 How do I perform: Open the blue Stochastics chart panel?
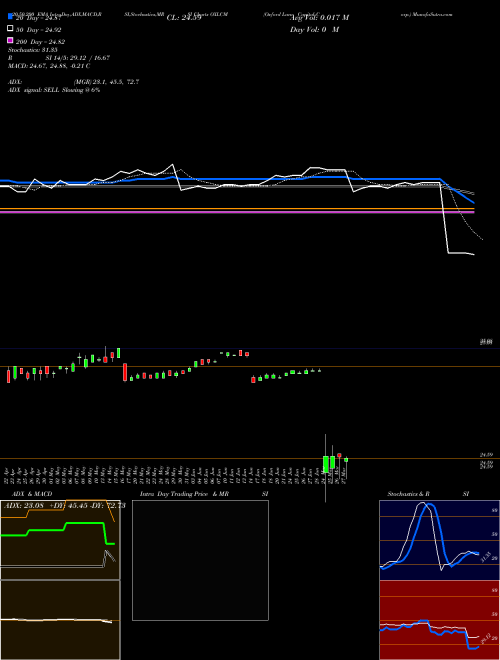[x=439, y=540]
